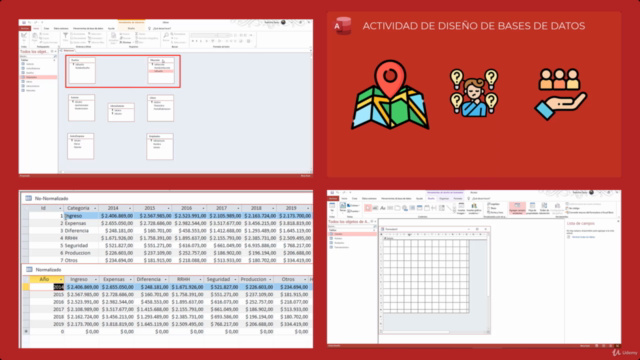640x360 pixels.
Task: Click the Filtro funnel icon in relationships window ribbon
Action: [66, 37]
